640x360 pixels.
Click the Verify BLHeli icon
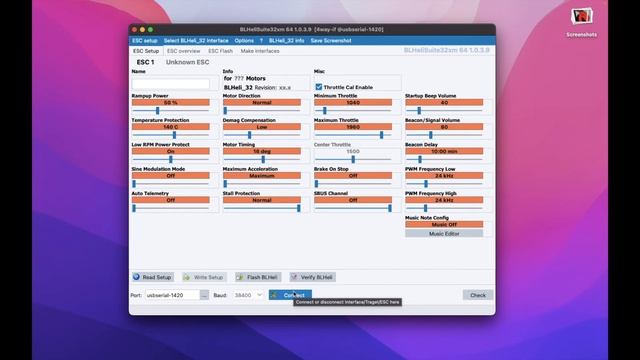tap(294, 277)
